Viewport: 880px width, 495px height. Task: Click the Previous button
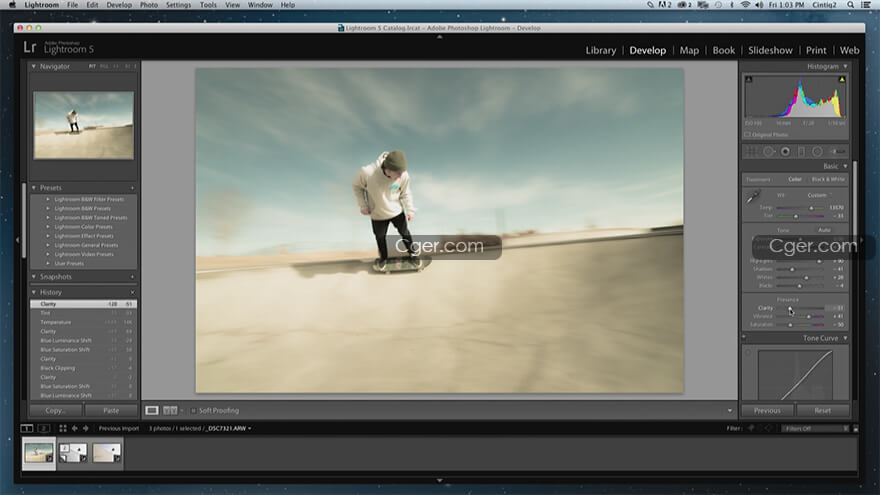pos(767,411)
